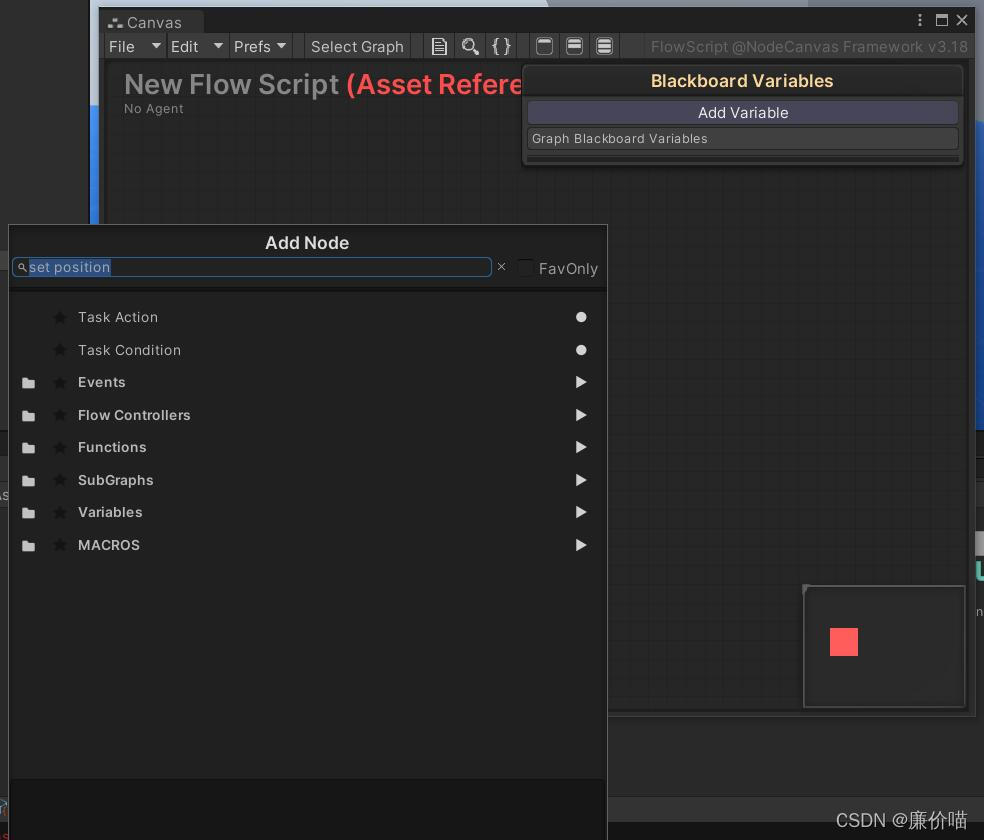The height and width of the screenshot is (840, 984).
Task: Select the Task Condition node entry
Action: coord(129,350)
